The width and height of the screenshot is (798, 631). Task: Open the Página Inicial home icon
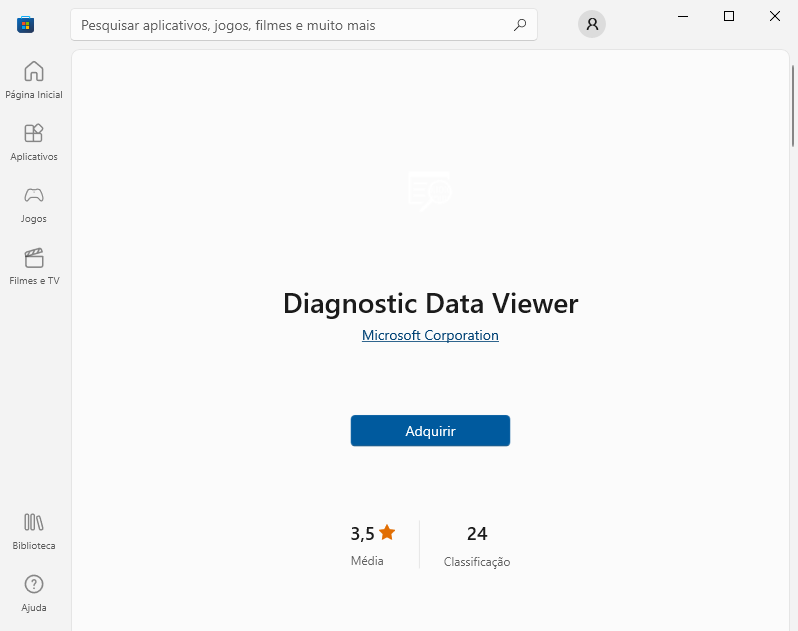[x=34, y=71]
